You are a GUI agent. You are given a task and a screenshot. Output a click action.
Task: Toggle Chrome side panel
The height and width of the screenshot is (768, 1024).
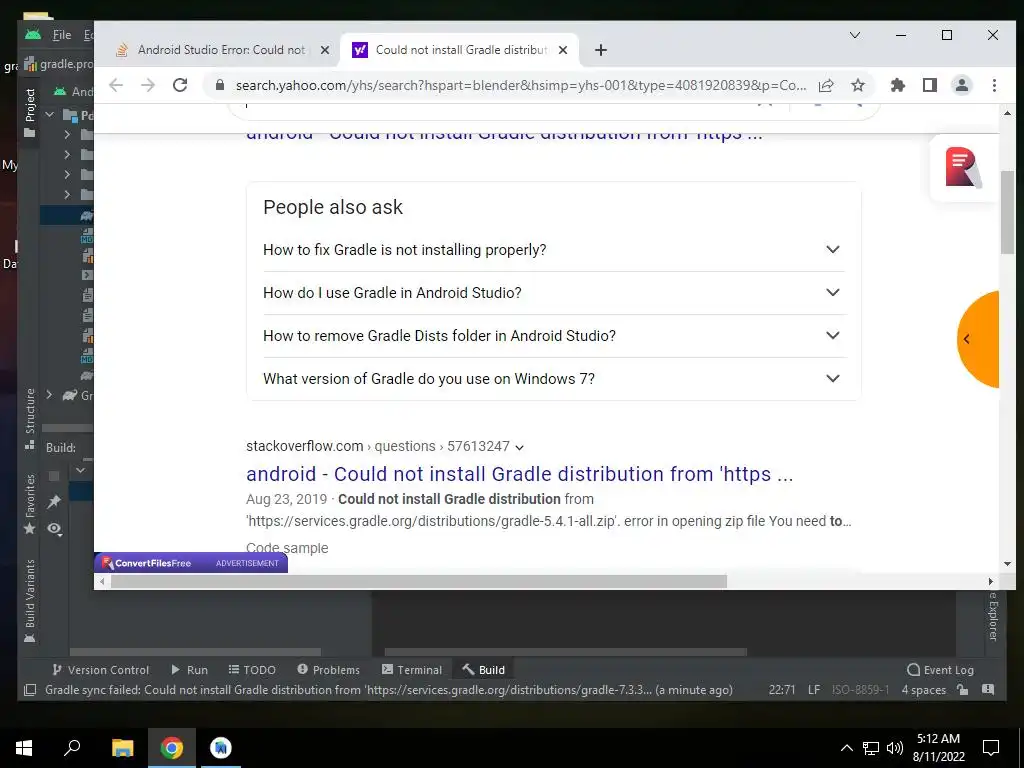(x=930, y=85)
